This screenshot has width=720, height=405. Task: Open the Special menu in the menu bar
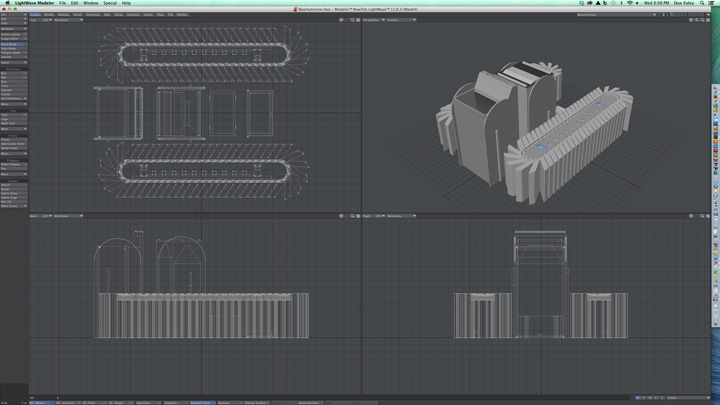click(x=110, y=3)
